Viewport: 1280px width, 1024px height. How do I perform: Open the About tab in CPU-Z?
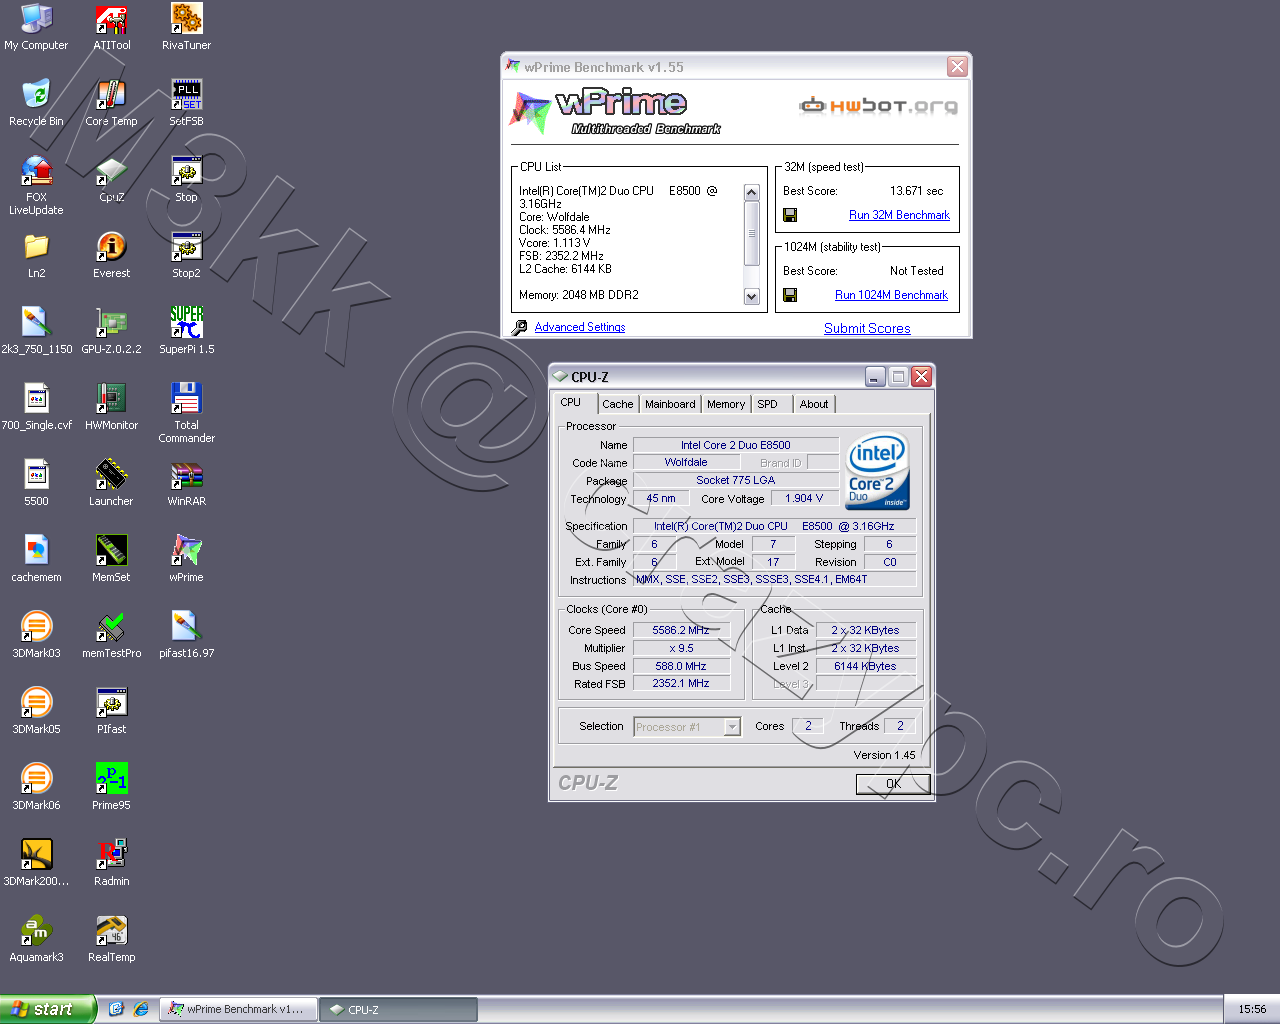coord(814,404)
